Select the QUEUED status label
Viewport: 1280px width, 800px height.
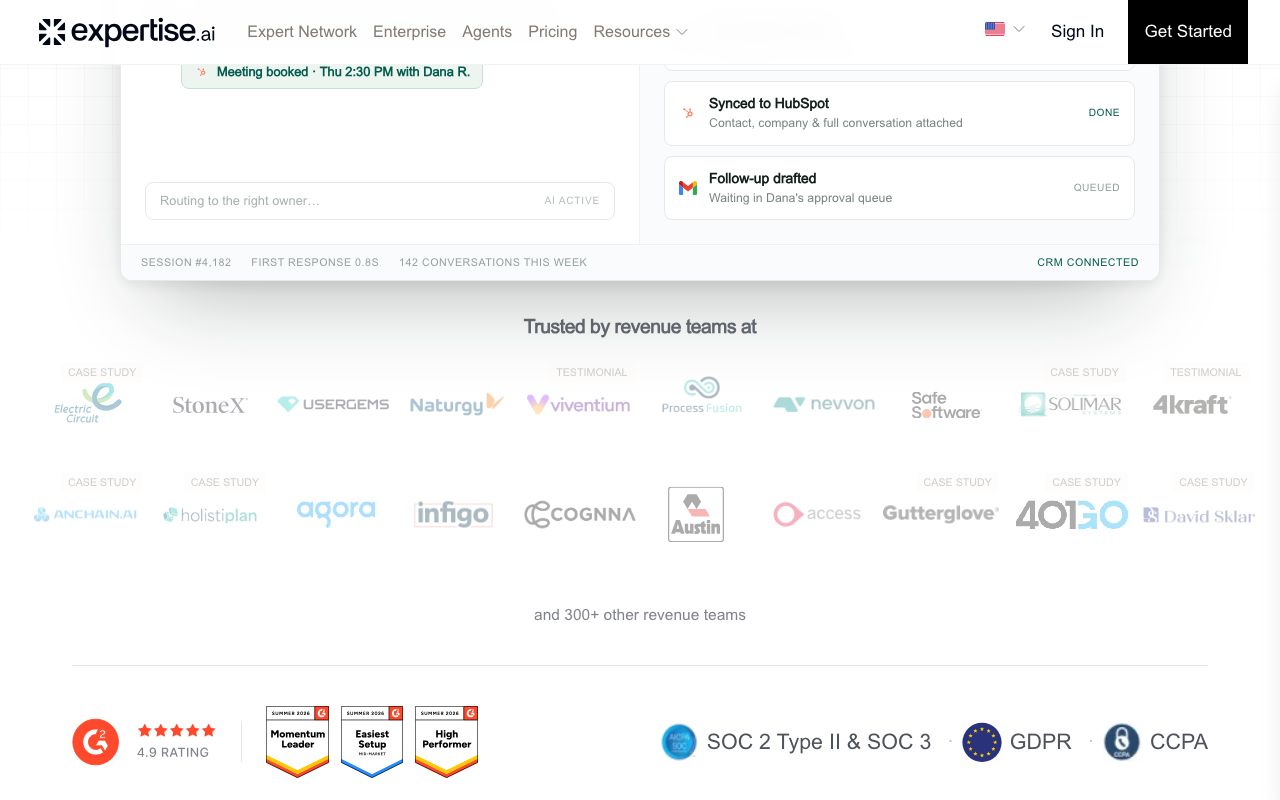tap(1097, 188)
